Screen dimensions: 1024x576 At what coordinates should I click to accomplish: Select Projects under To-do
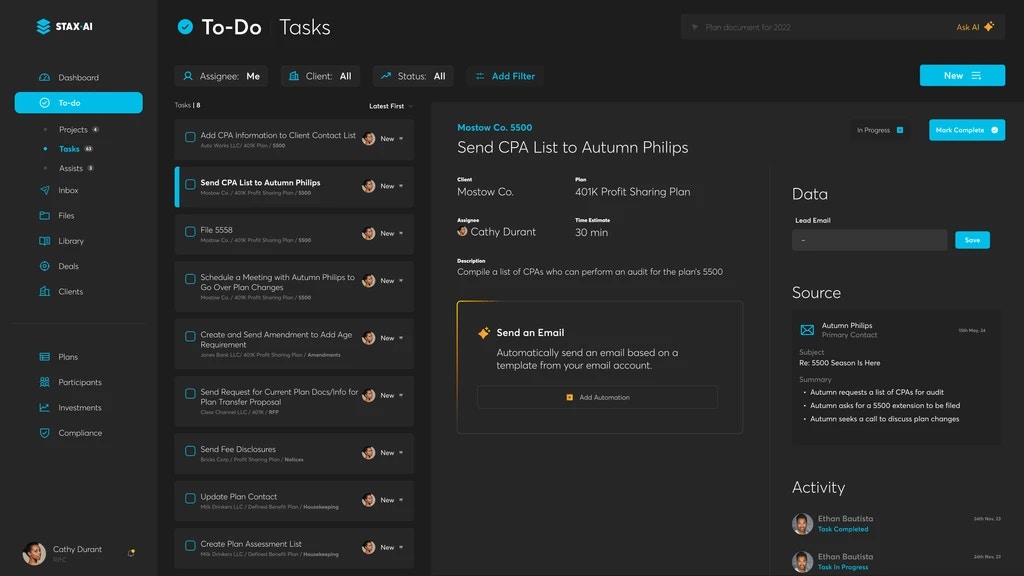[x=73, y=130]
